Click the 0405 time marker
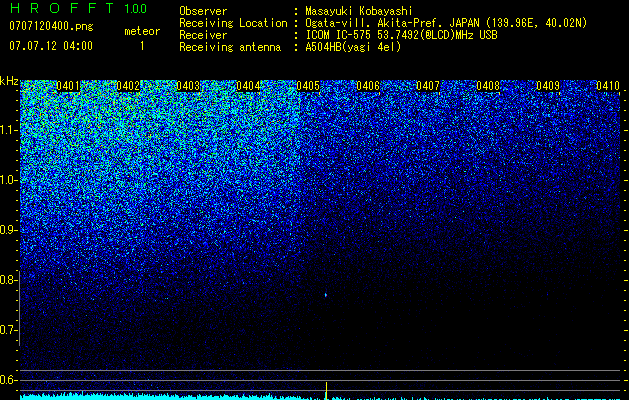629x400 pixels. 308,86
